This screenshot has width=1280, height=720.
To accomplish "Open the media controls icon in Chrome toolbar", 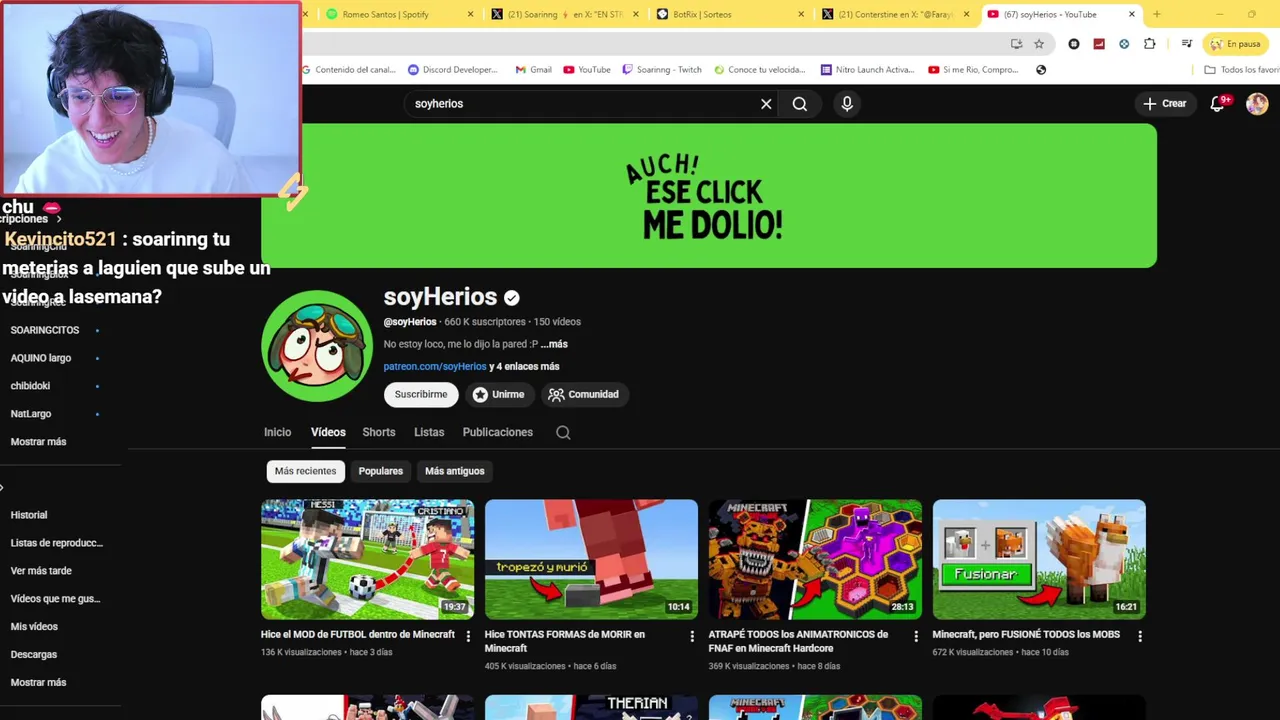I will click(1186, 44).
